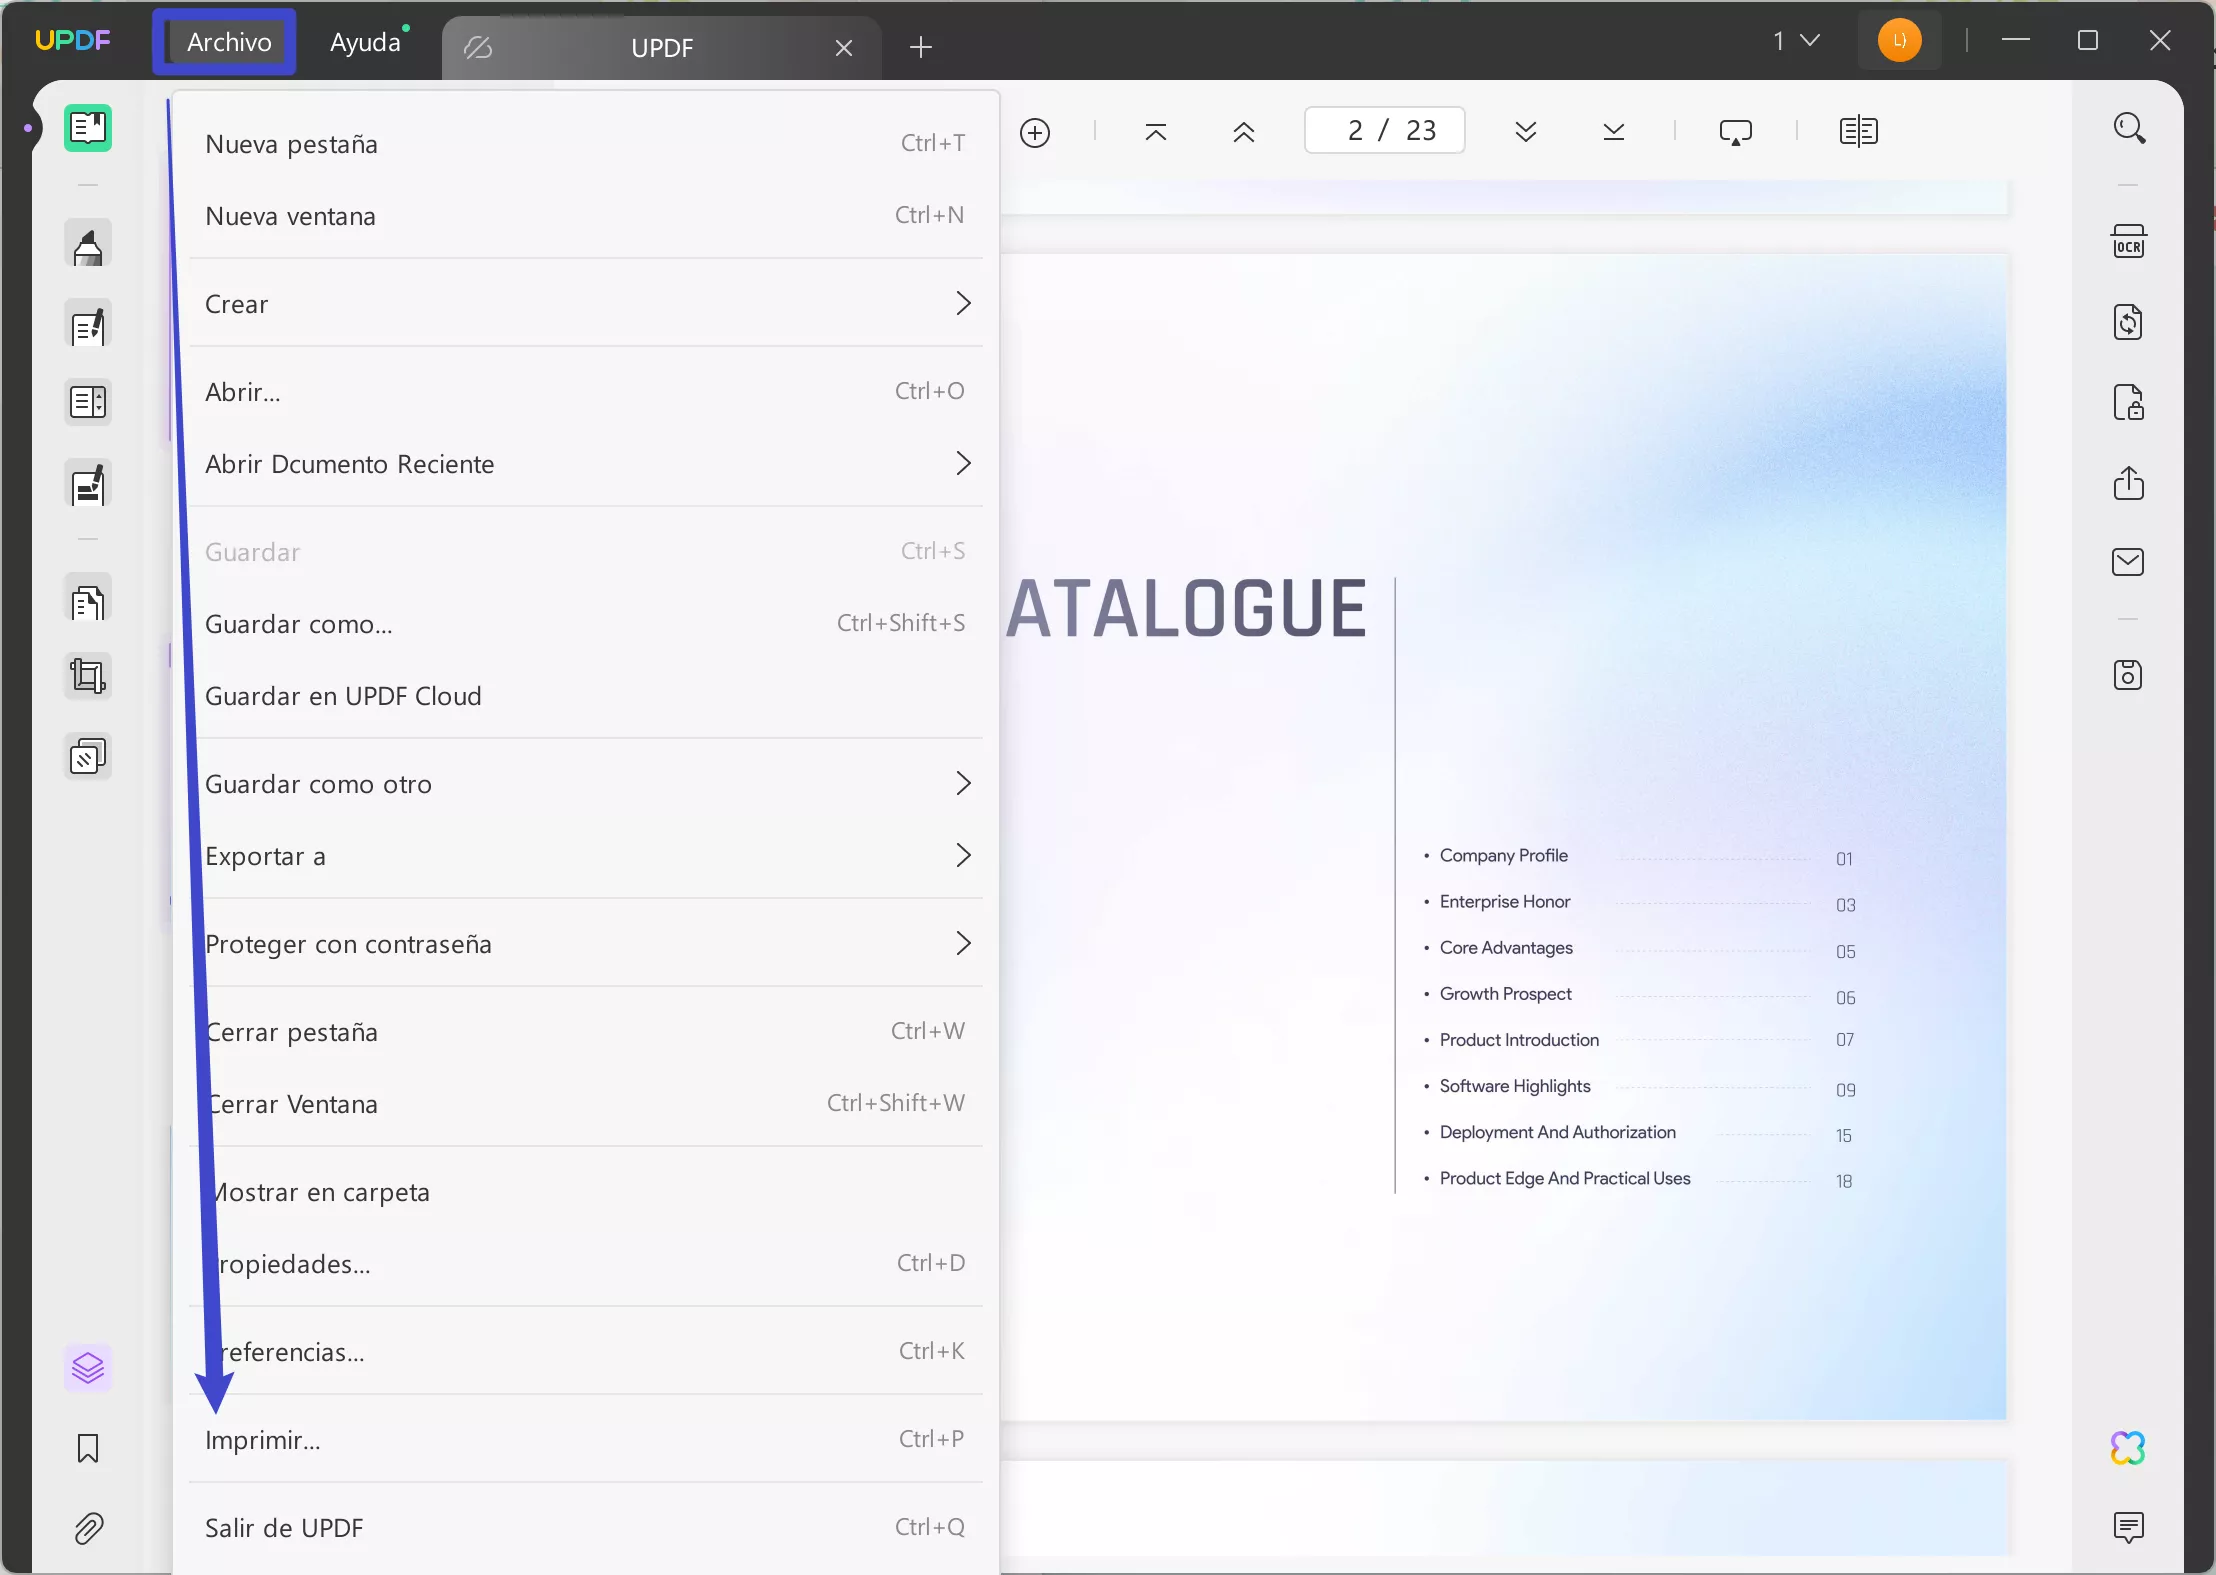This screenshot has height=1575, width=2216.
Task: Open the Form preparation tool in sidebar
Action: 88,403
